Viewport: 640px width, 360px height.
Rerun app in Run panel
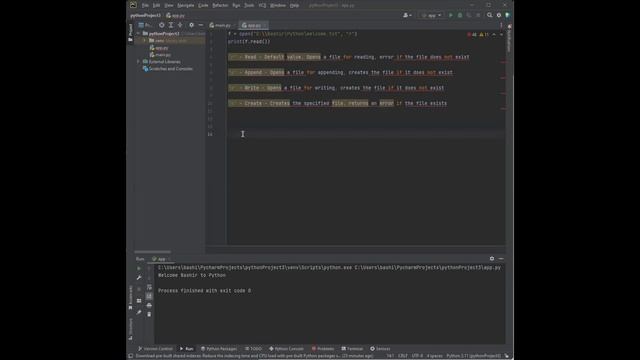coord(139,268)
